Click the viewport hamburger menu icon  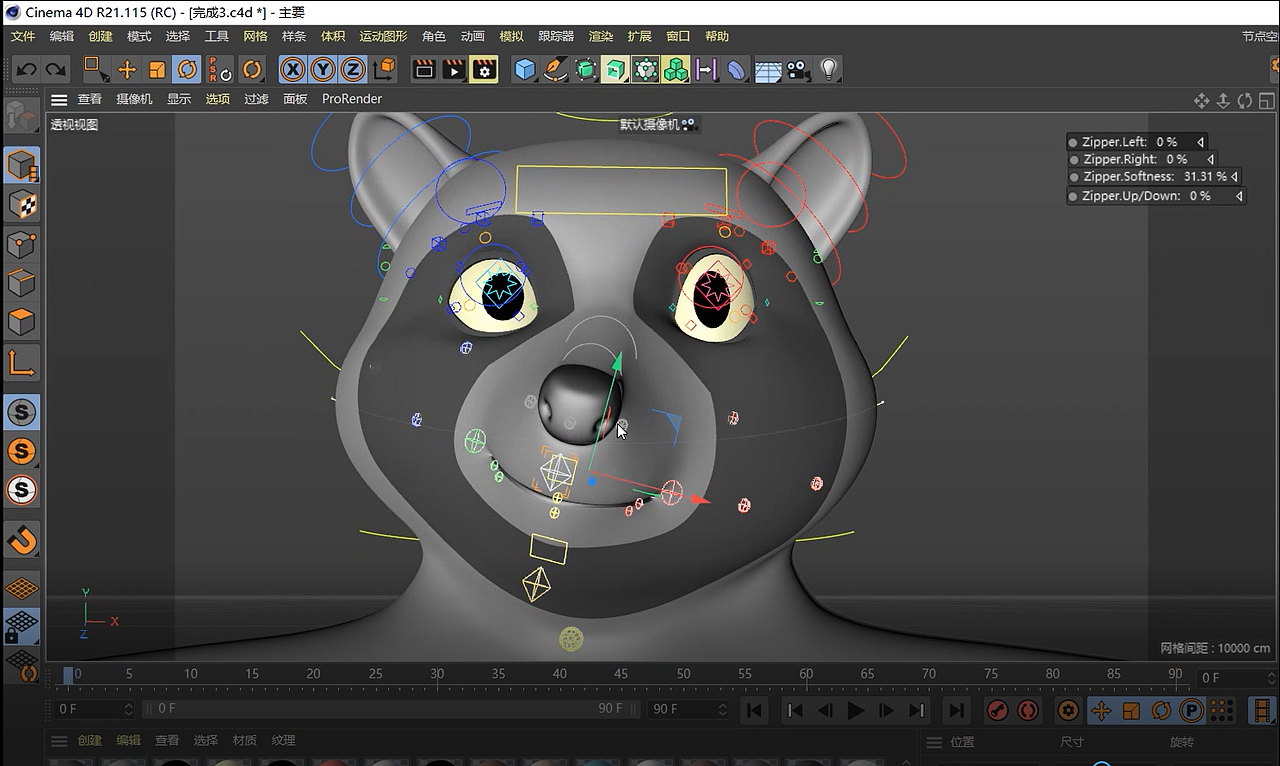click(59, 99)
